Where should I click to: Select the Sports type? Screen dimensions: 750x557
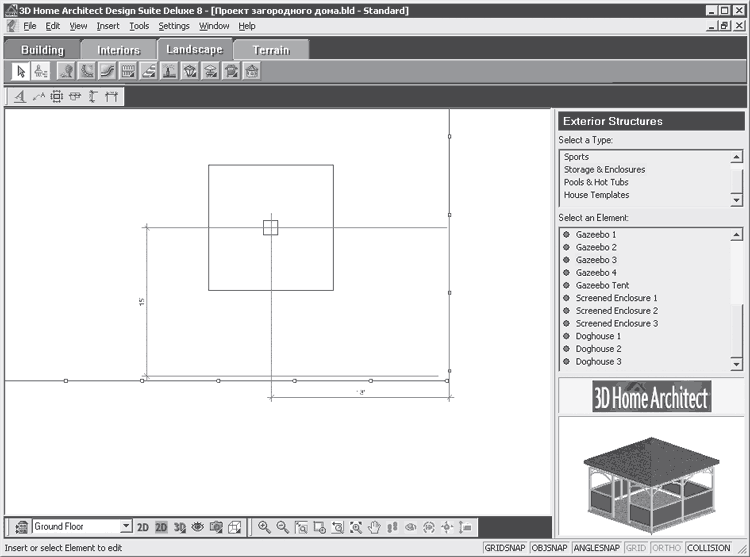(576, 157)
